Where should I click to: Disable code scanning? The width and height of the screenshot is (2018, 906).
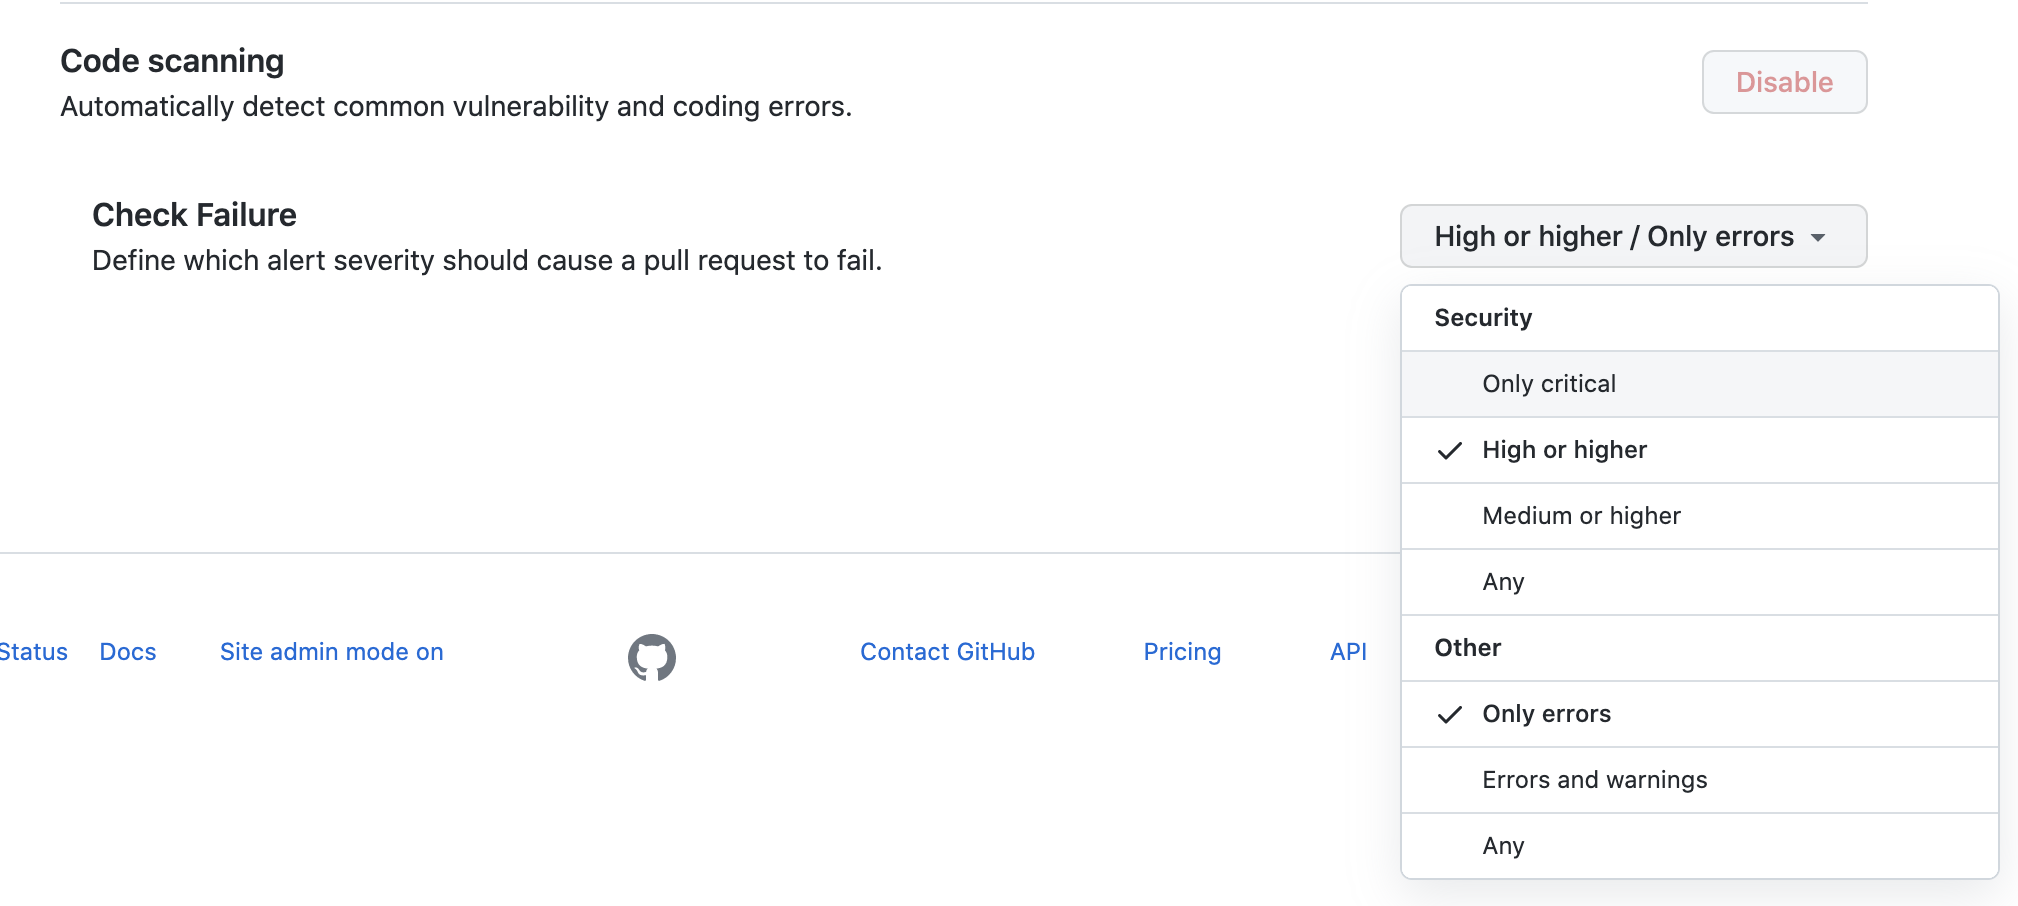click(x=1784, y=82)
